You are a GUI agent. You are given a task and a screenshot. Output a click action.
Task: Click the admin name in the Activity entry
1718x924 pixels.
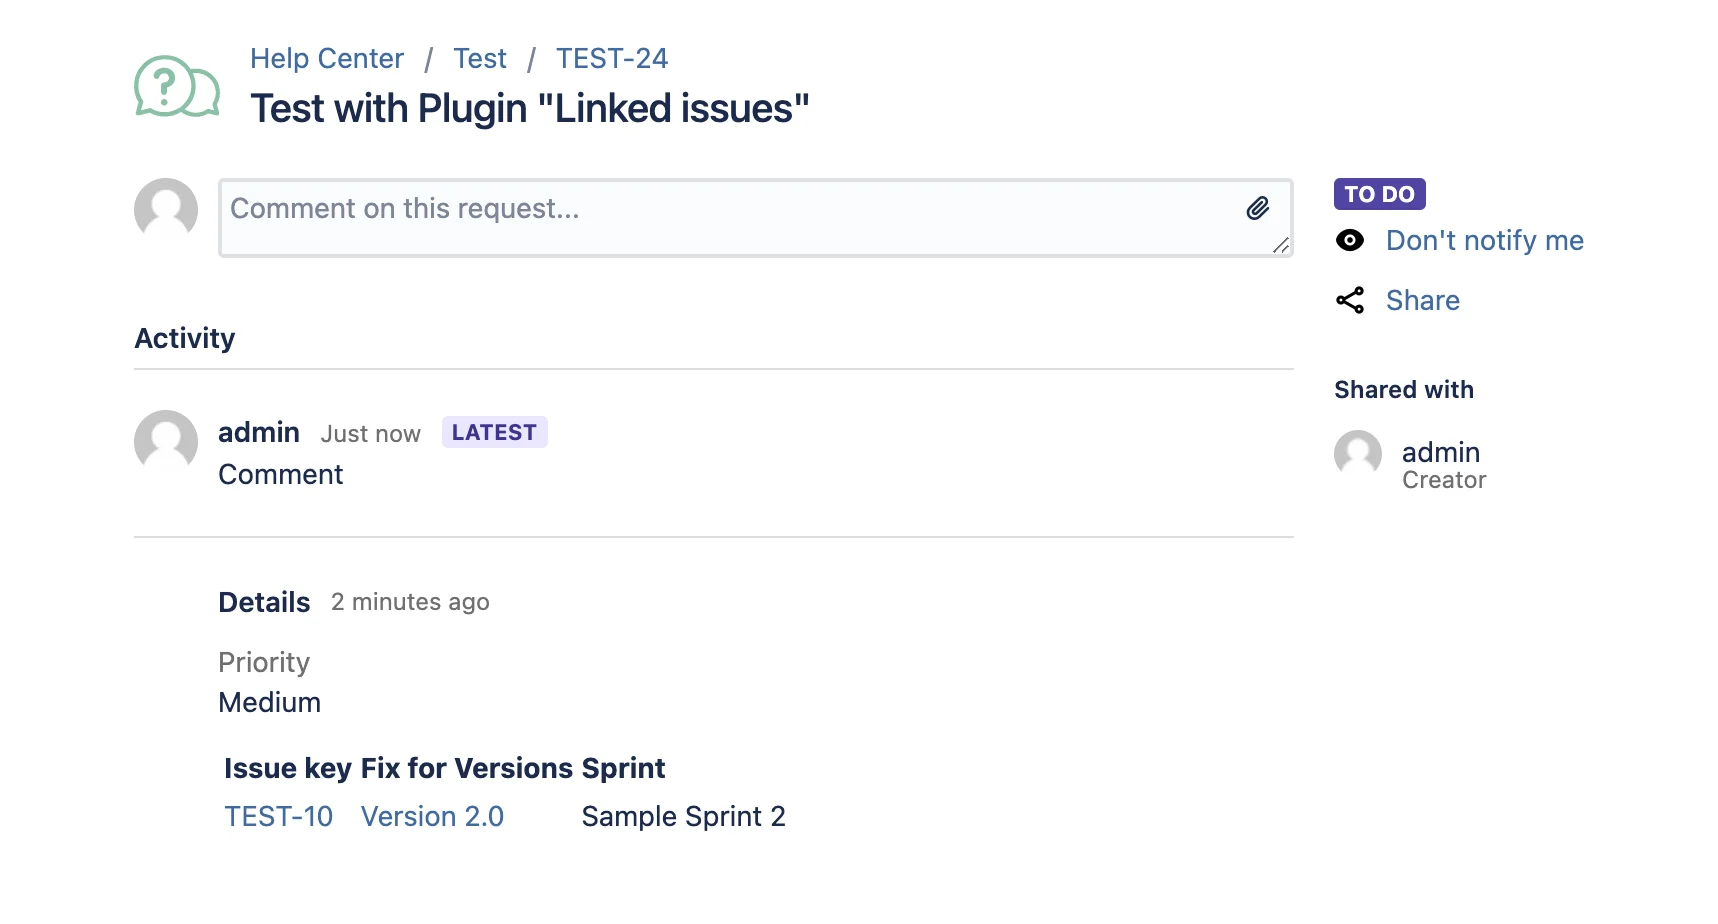(x=259, y=432)
